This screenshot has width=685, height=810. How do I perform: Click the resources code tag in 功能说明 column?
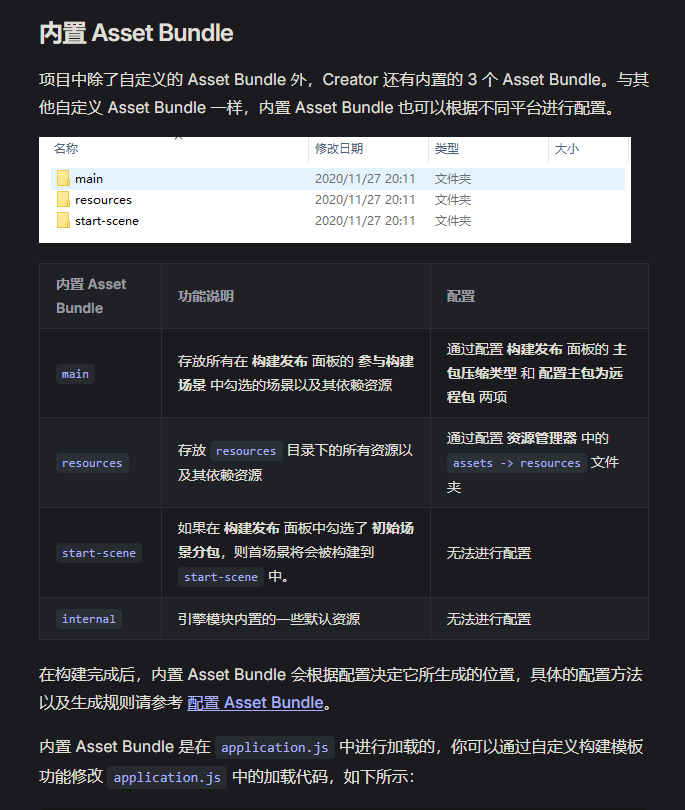(x=246, y=451)
